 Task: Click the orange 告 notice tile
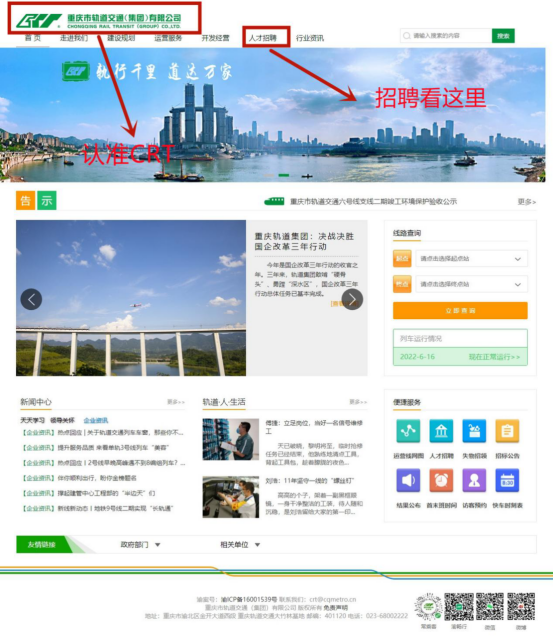[25, 200]
